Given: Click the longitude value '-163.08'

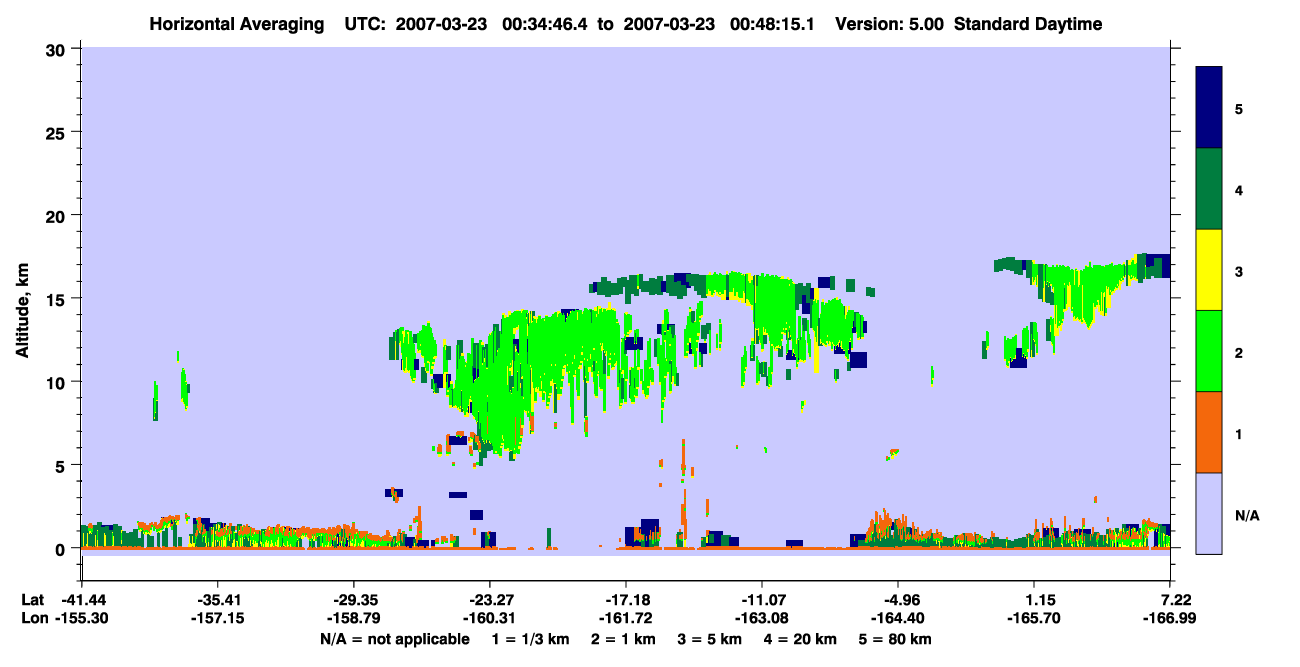Looking at the screenshot, I should click(762, 619).
